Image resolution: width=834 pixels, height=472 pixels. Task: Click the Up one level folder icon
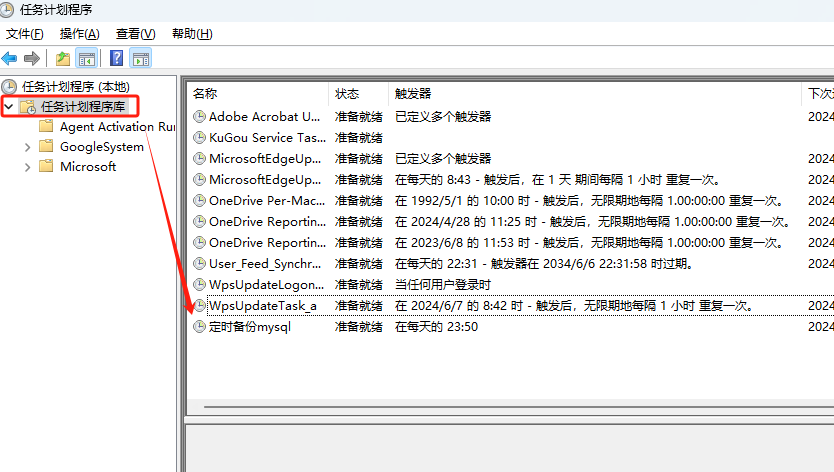point(63,58)
